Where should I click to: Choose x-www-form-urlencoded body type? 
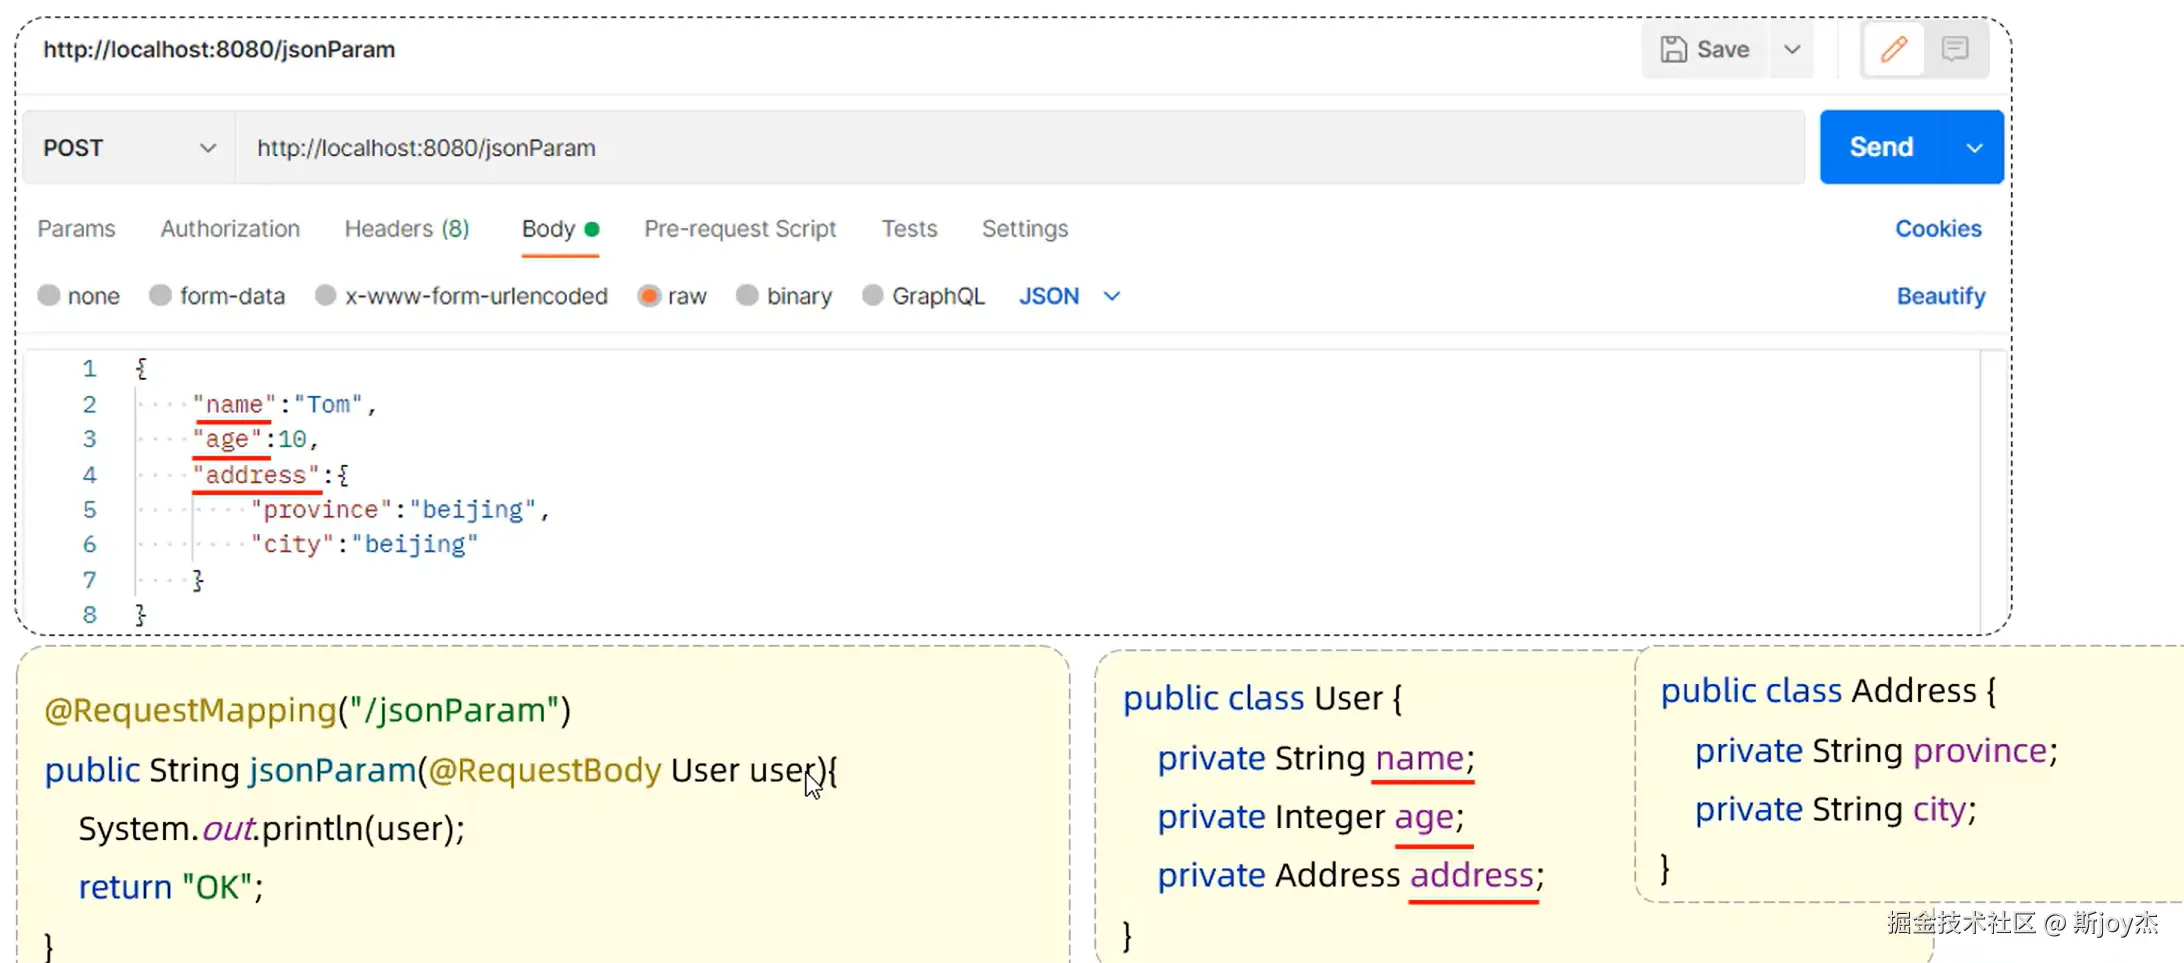326,296
